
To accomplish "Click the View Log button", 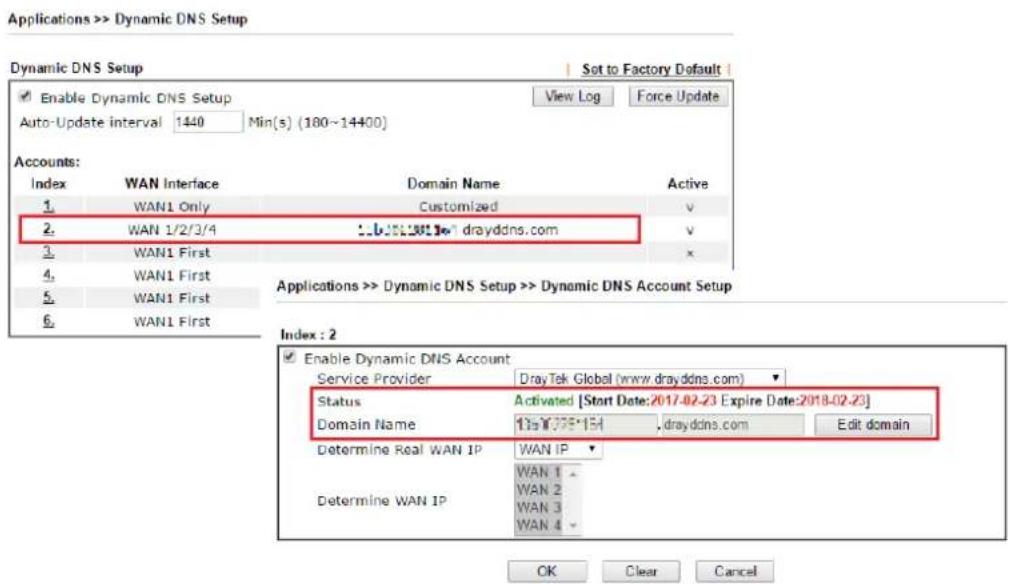I will [x=572, y=96].
